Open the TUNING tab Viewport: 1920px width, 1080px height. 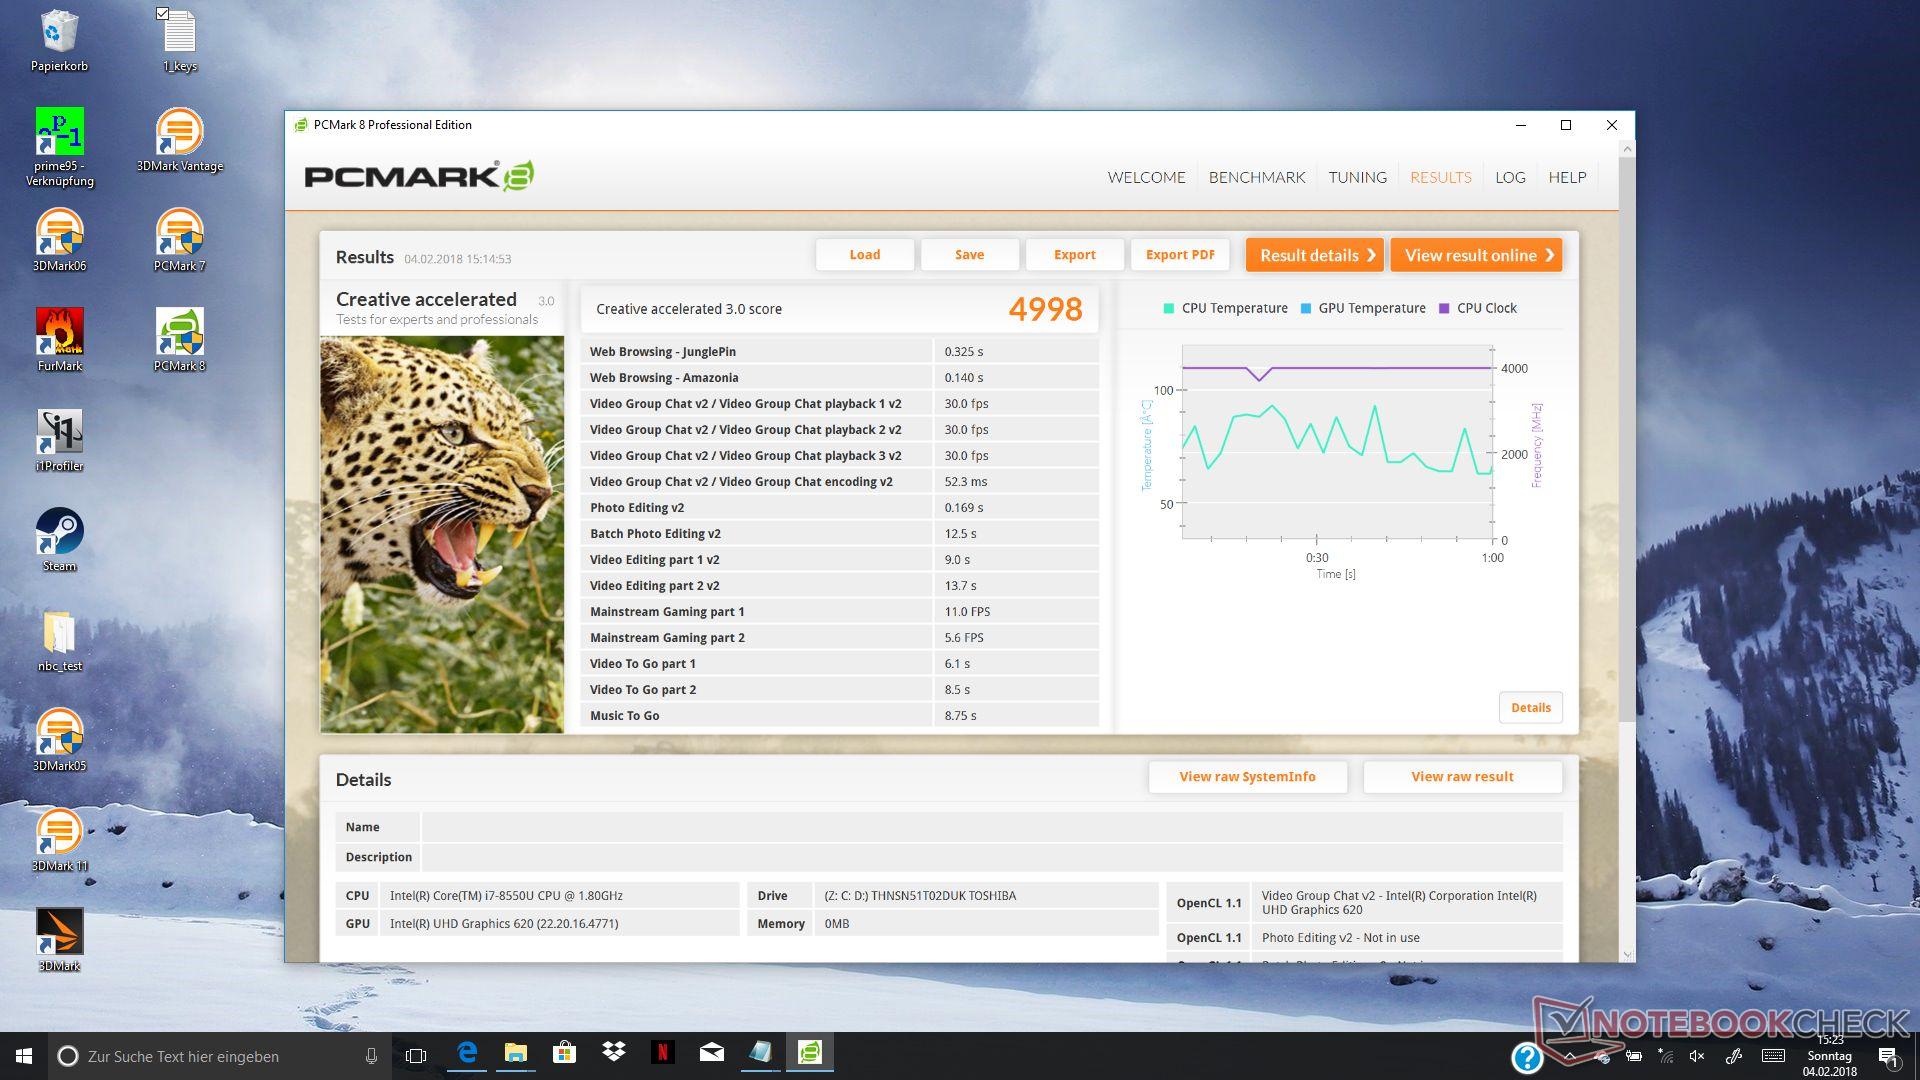(x=1357, y=177)
